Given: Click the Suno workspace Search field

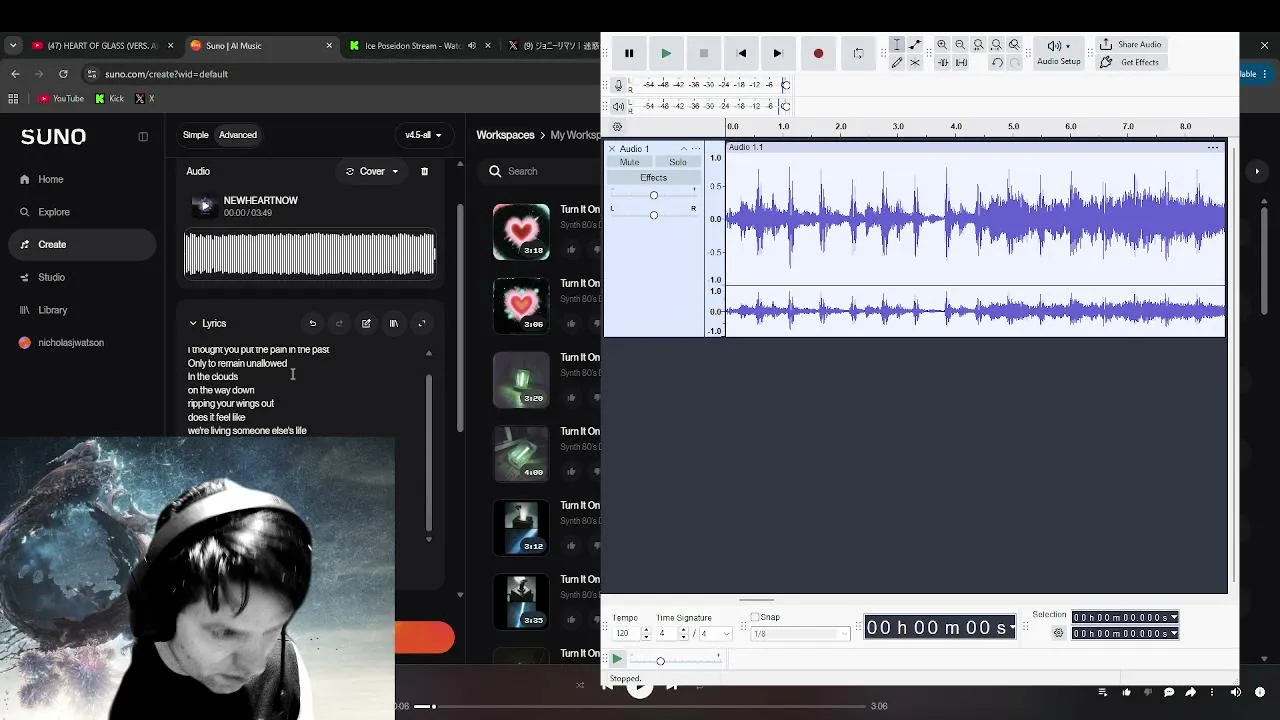Looking at the screenshot, I should tap(540, 171).
